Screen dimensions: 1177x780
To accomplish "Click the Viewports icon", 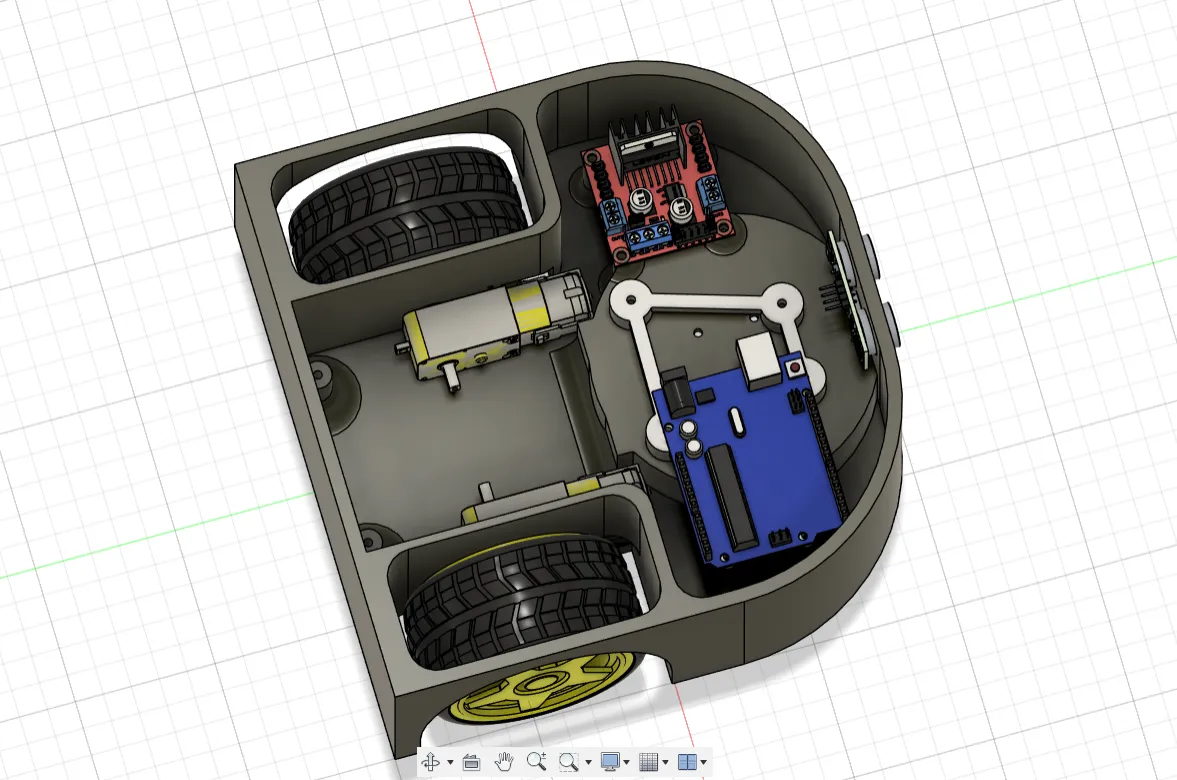I will pos(688,762).
